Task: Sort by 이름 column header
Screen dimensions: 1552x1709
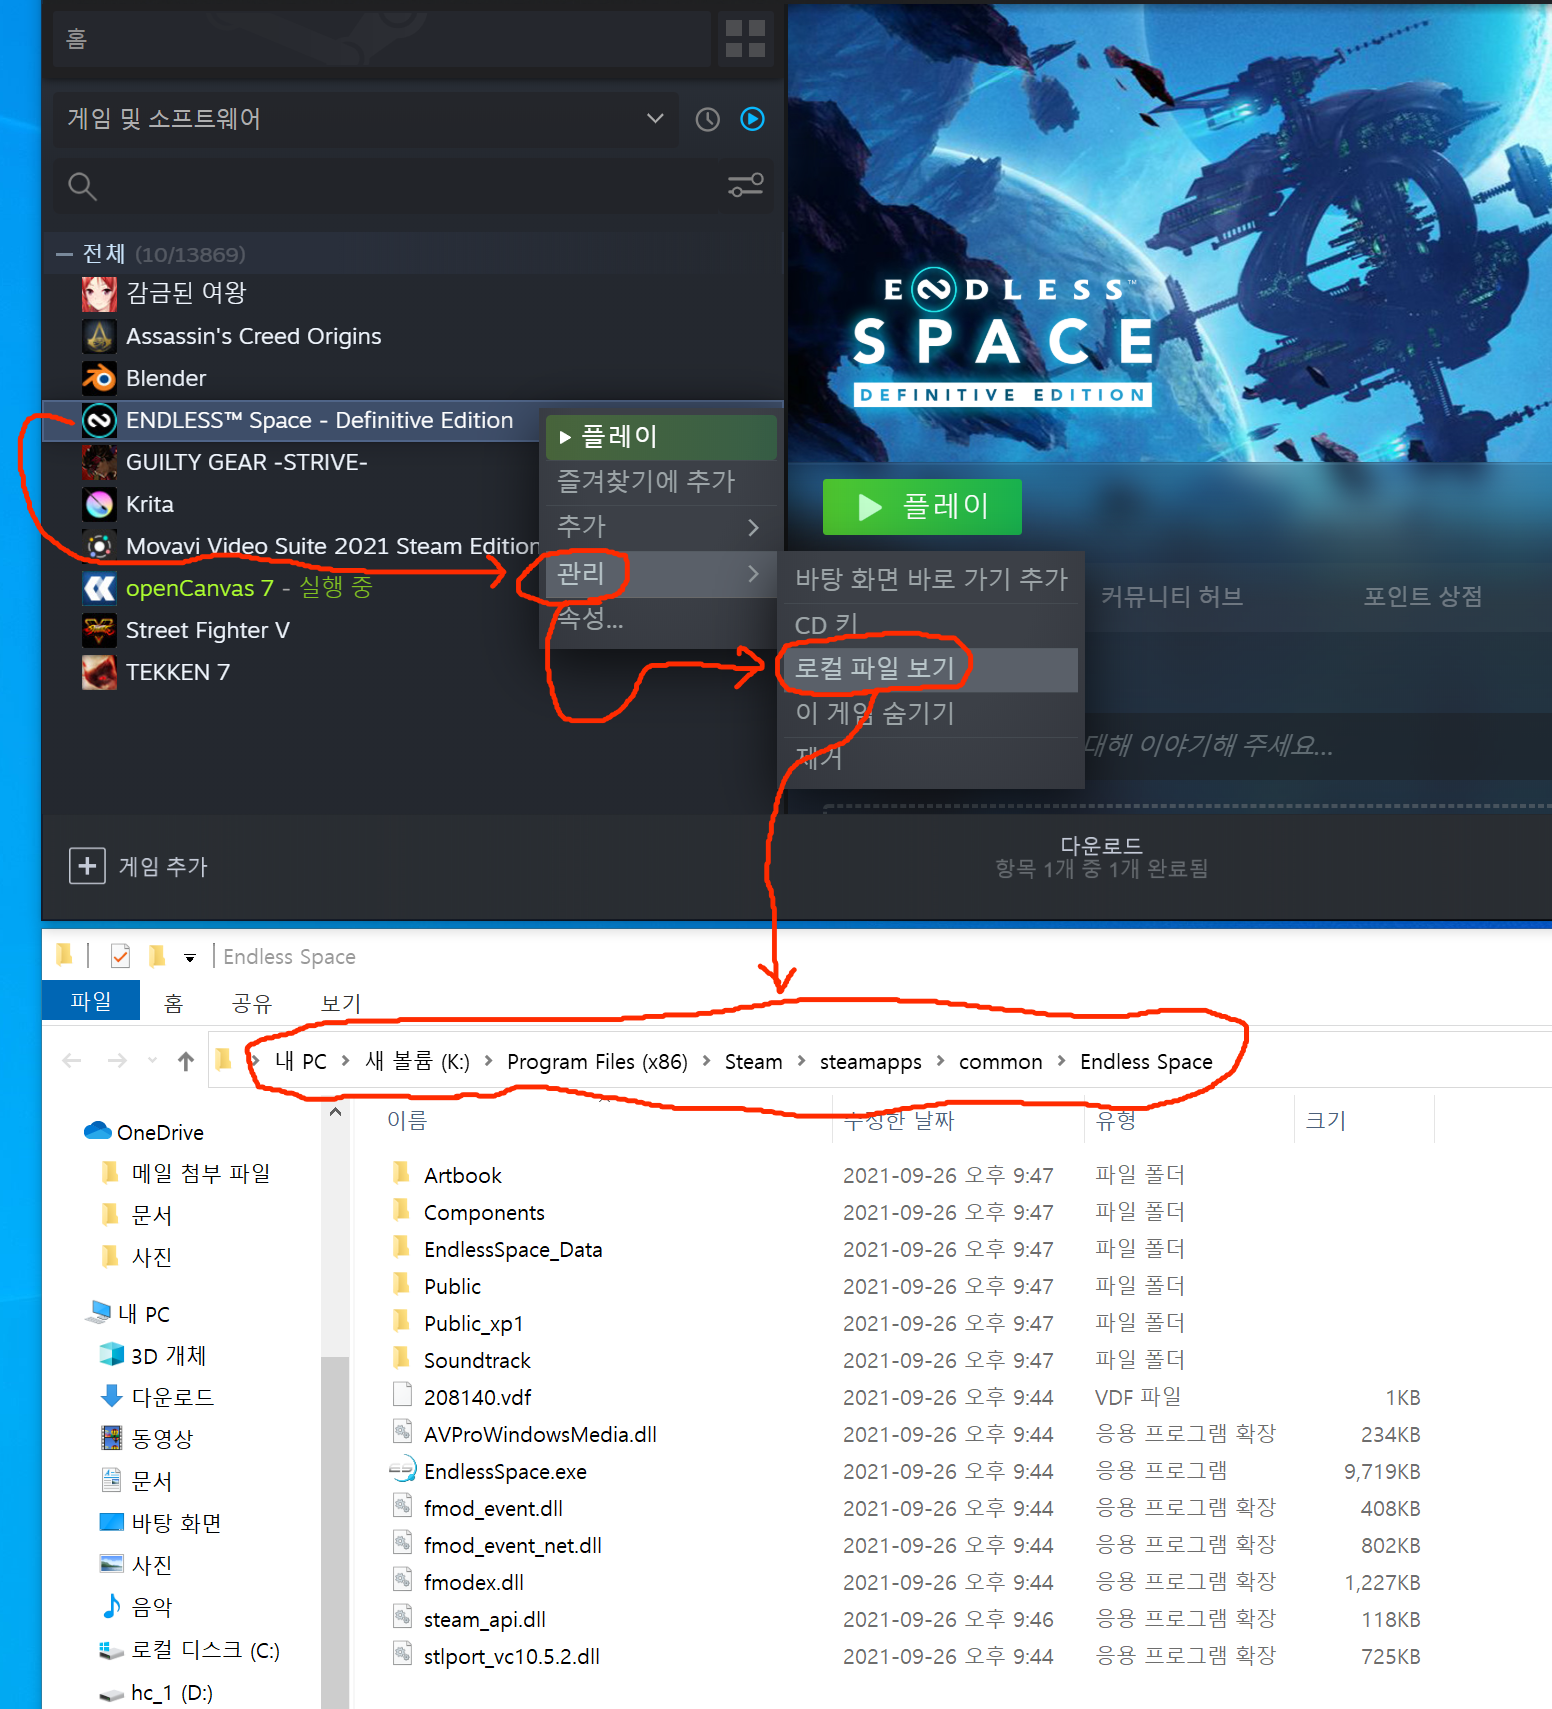Action: (x=407, y=1121)
